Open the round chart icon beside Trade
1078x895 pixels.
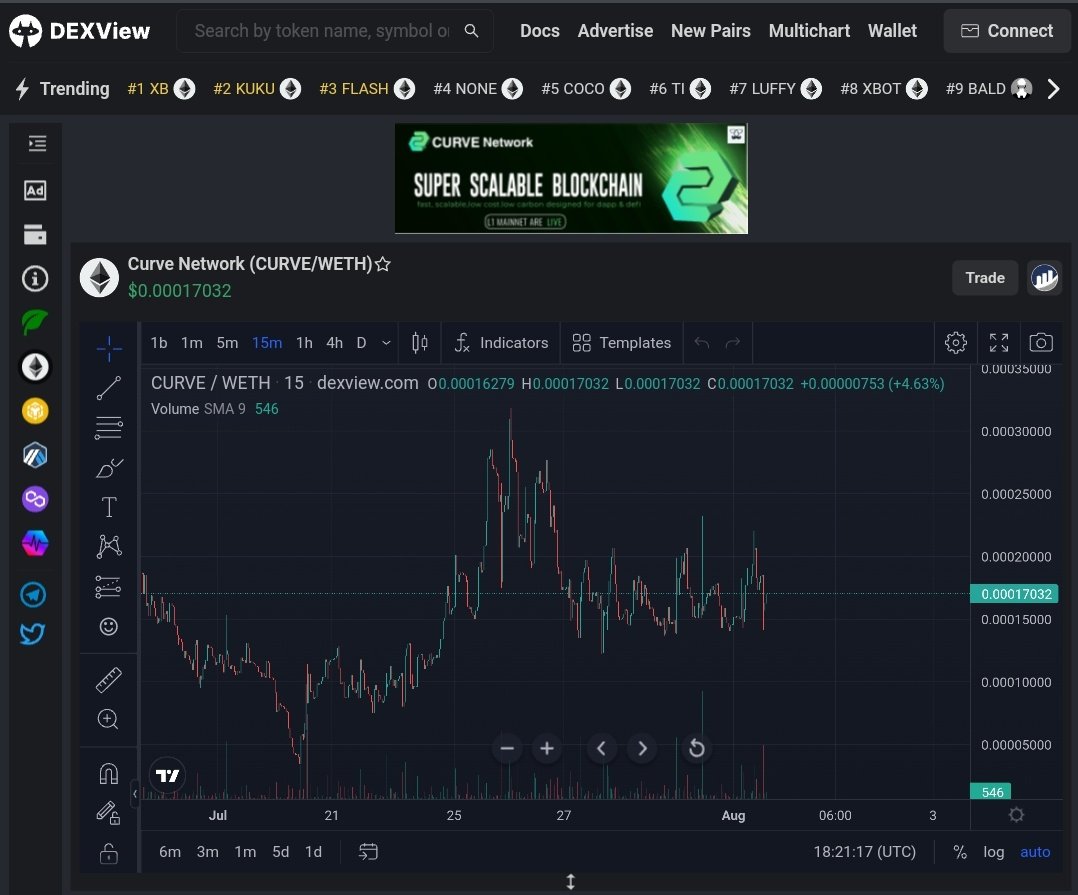point(1044,278)
